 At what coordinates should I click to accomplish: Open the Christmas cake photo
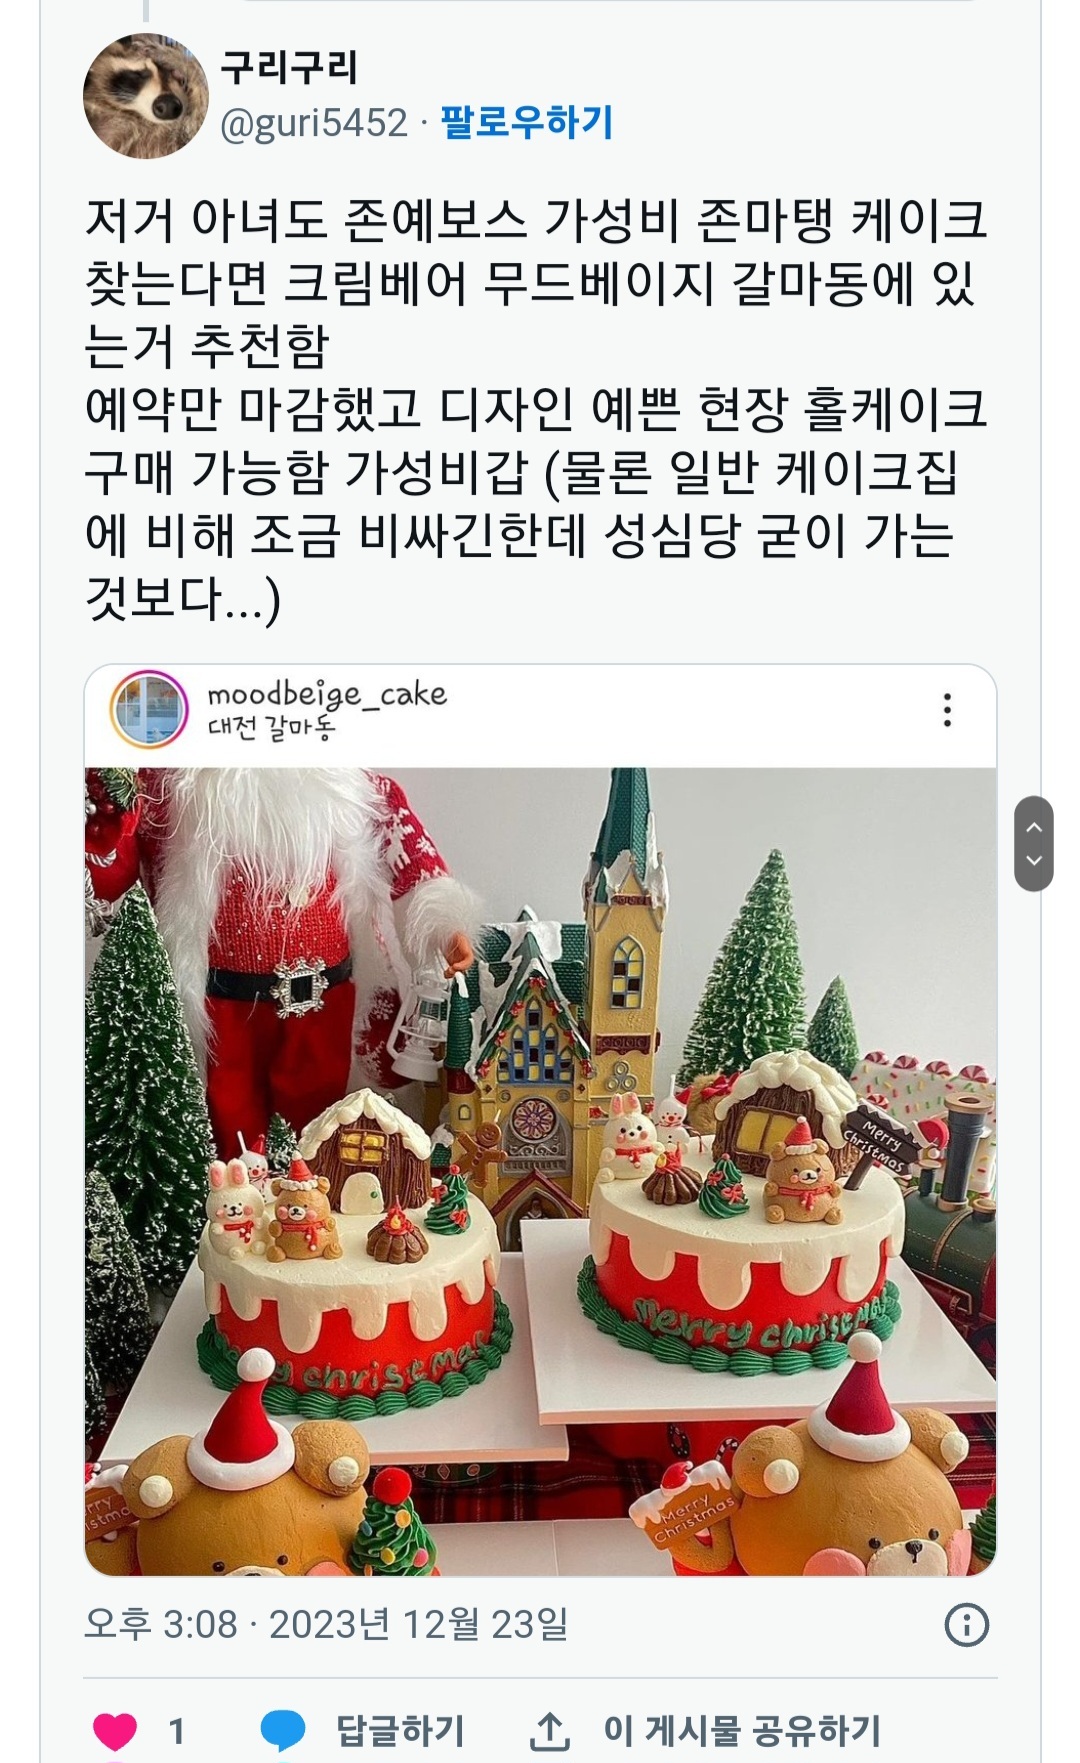[540, 1171]
